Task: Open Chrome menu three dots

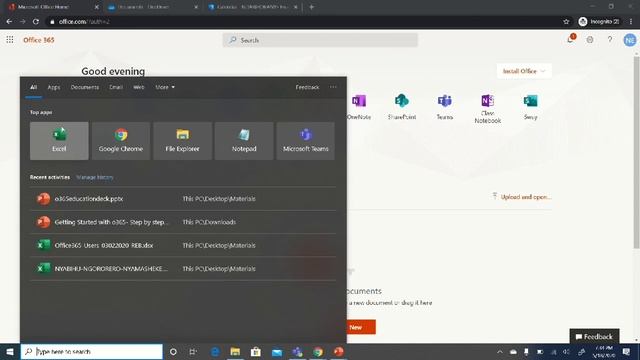Action: pos(631,22)
